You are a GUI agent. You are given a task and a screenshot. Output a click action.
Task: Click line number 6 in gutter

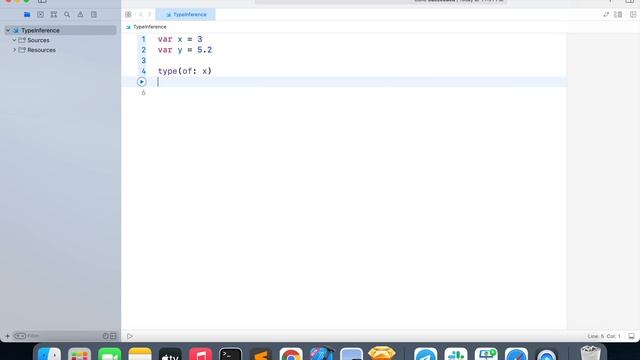(x=143, y=93)
